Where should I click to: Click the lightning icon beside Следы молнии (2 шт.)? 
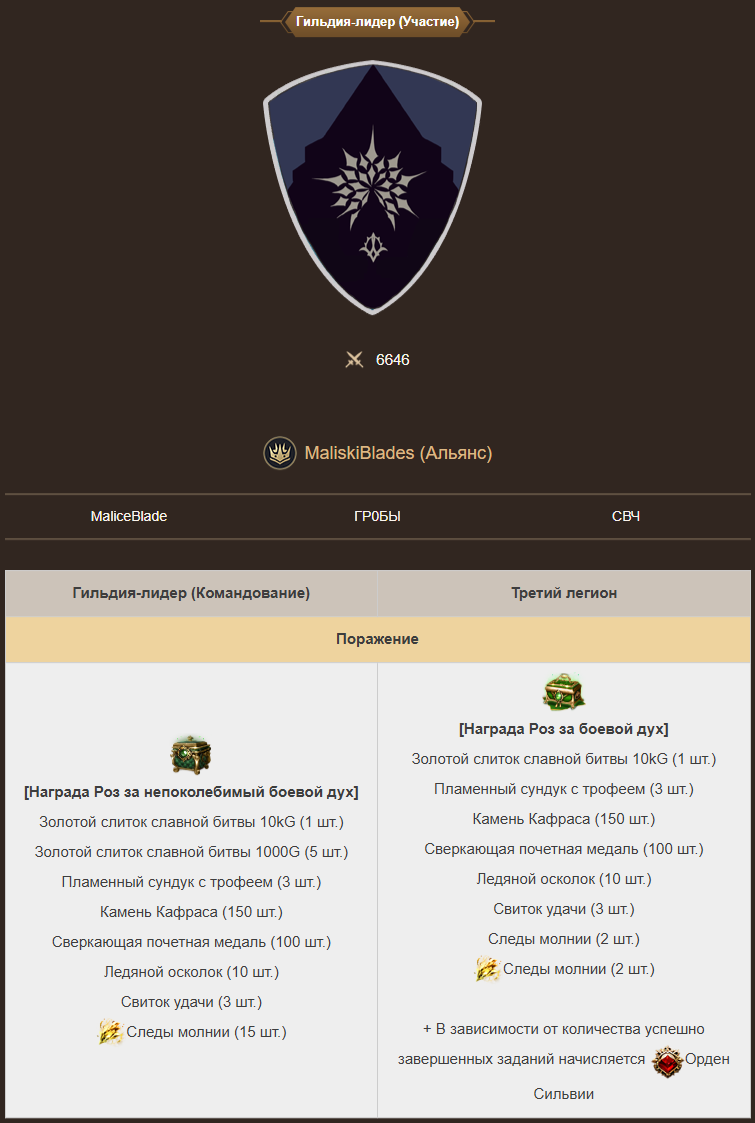487,969
